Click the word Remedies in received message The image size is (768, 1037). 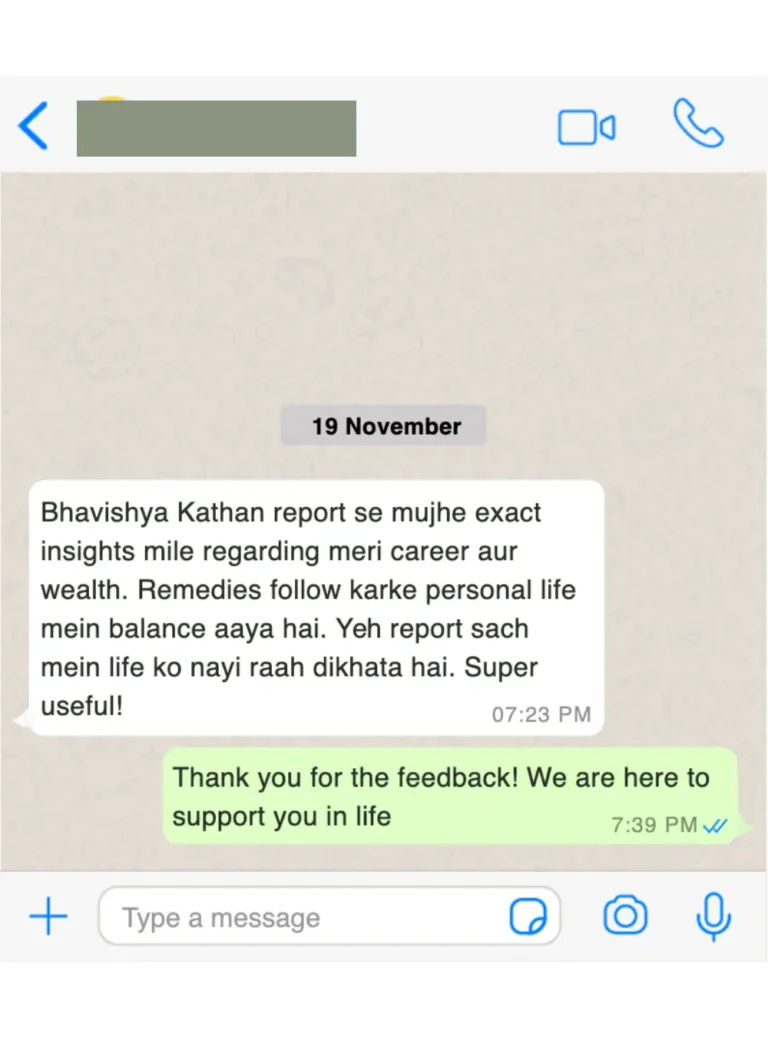point(183,590)
